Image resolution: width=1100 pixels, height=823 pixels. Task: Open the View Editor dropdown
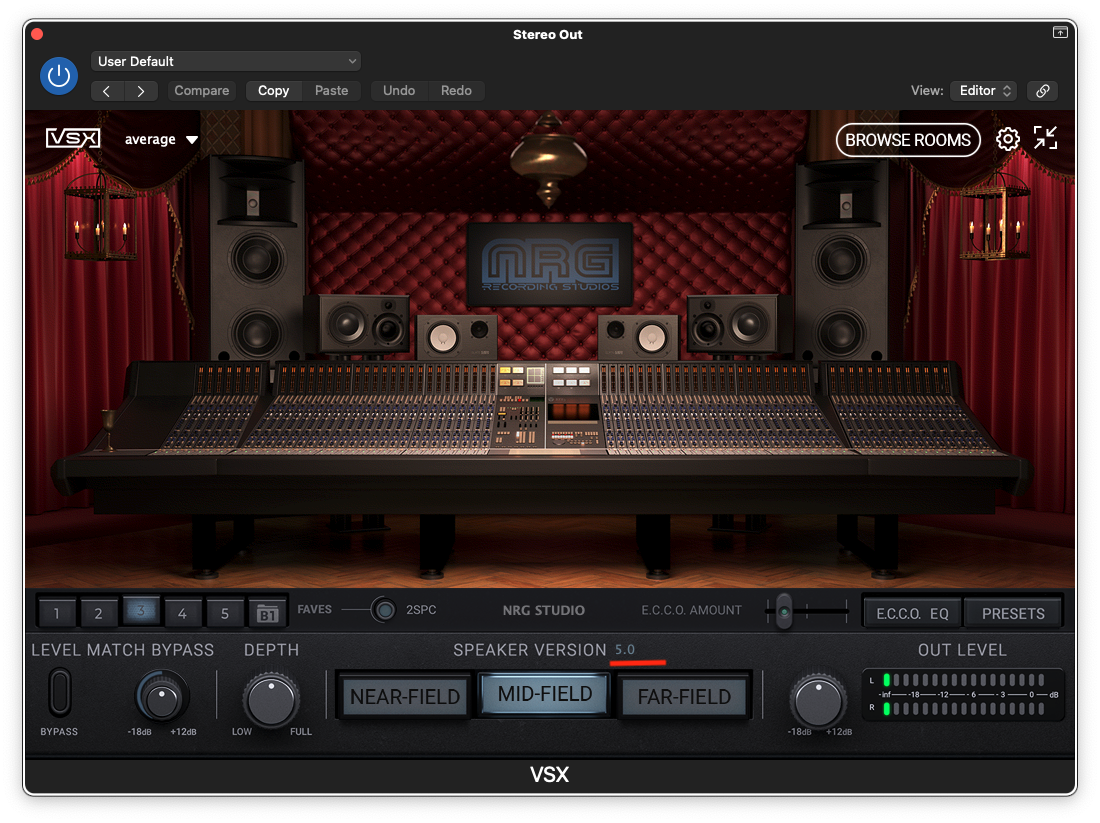click(984, 91)
